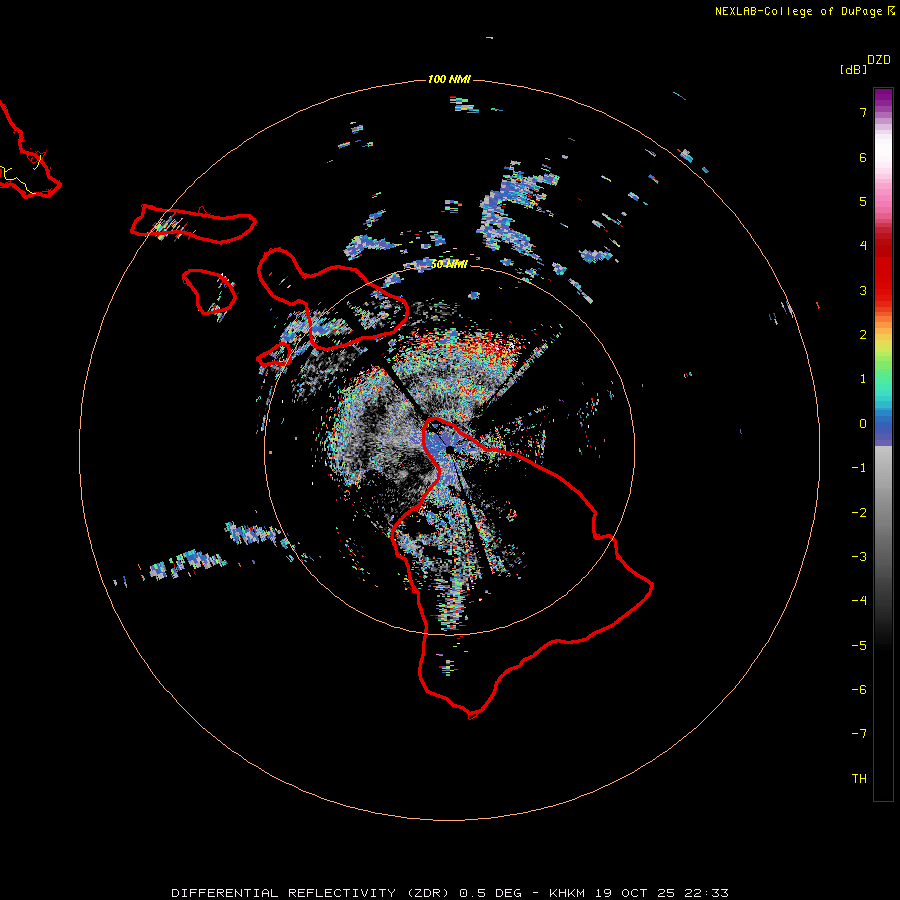
Task: Click the DZD legend title
Action: pyautogui.click(x=879, y=60)
